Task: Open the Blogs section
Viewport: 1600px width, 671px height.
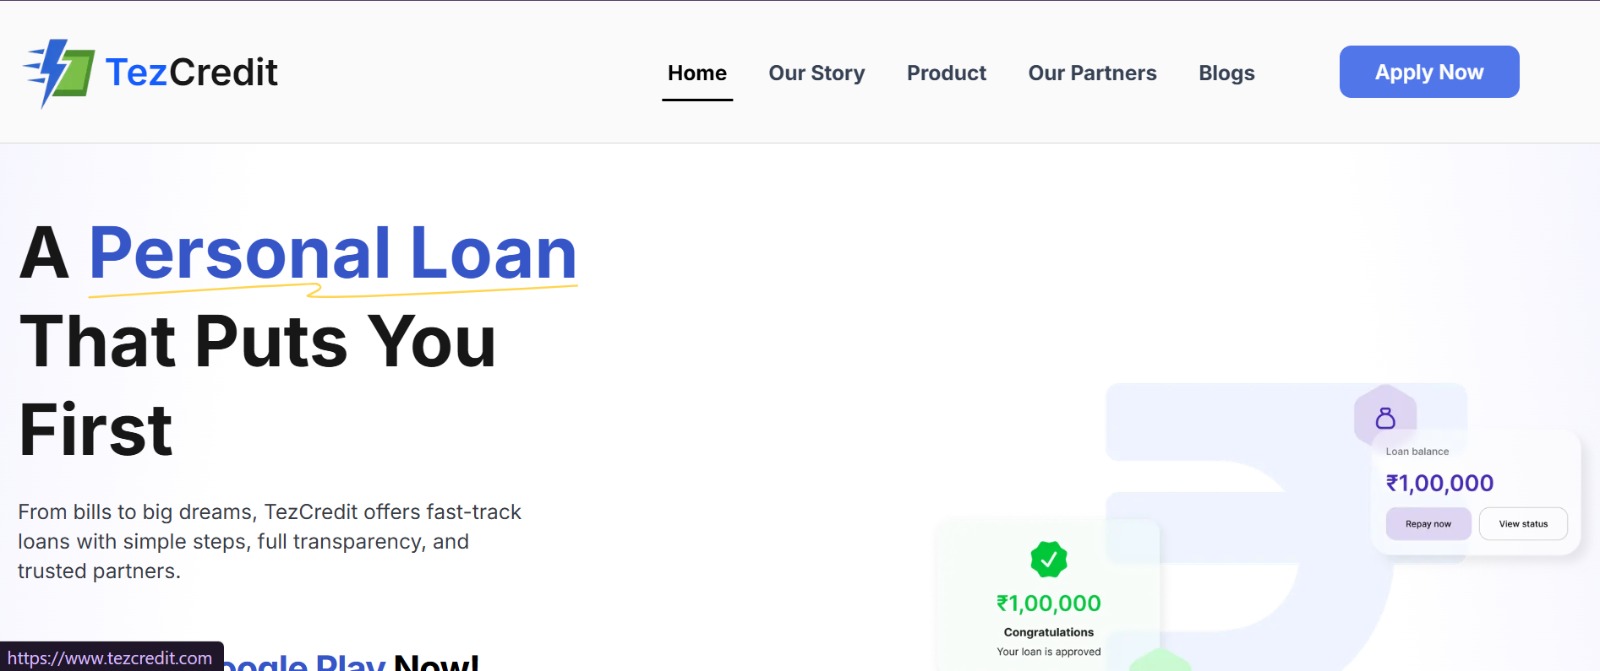Action: [1226, 73]
